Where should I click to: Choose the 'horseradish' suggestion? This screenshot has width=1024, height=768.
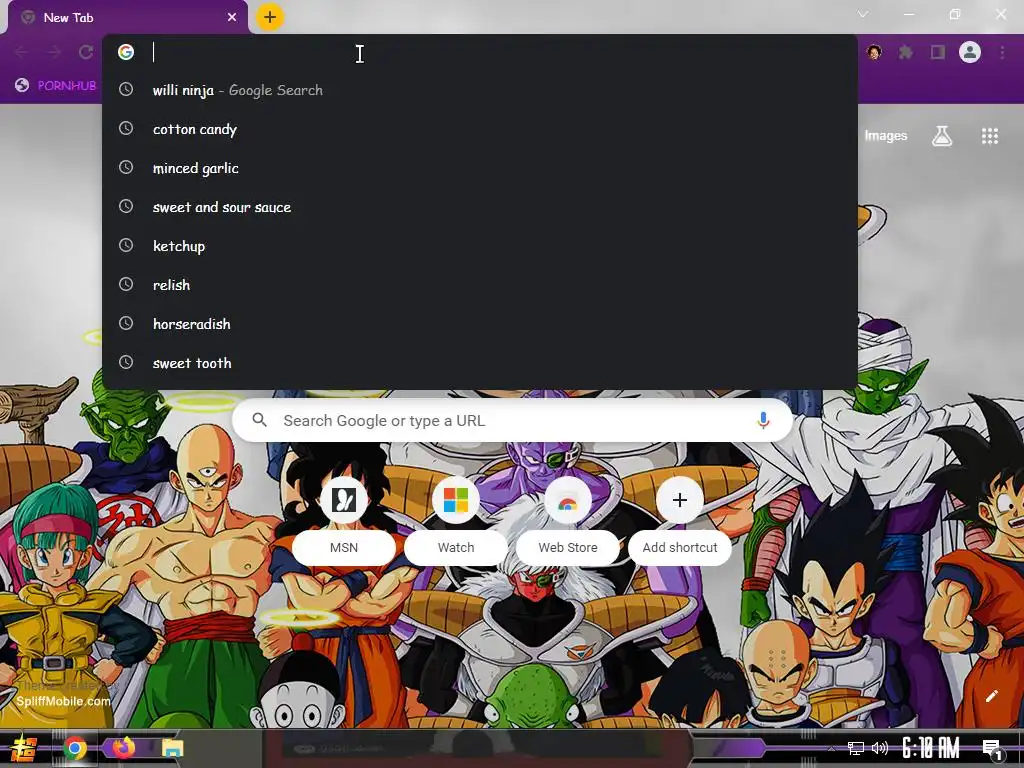tap(479, 324)
